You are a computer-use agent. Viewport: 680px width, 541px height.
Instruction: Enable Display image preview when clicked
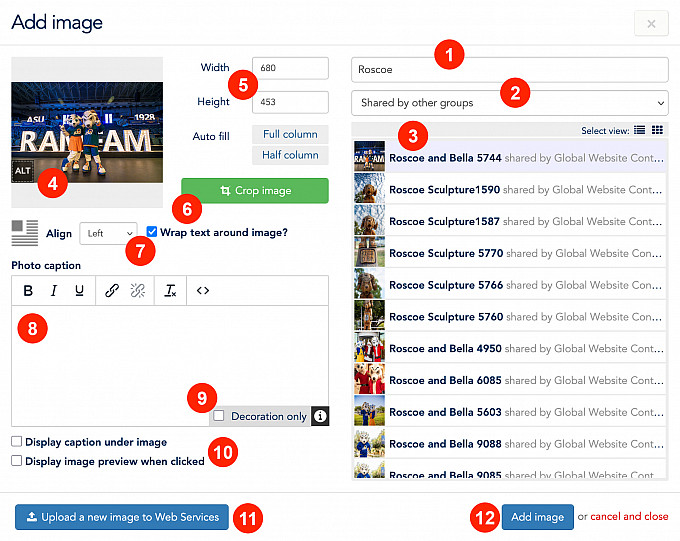16,460
